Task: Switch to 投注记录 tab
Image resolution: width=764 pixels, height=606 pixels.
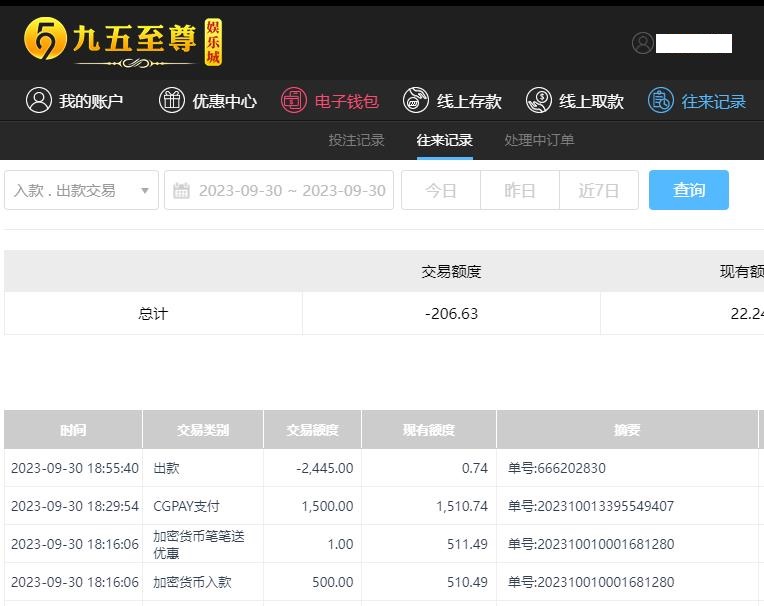Action: pyautogui.click(x=356, y=140)
